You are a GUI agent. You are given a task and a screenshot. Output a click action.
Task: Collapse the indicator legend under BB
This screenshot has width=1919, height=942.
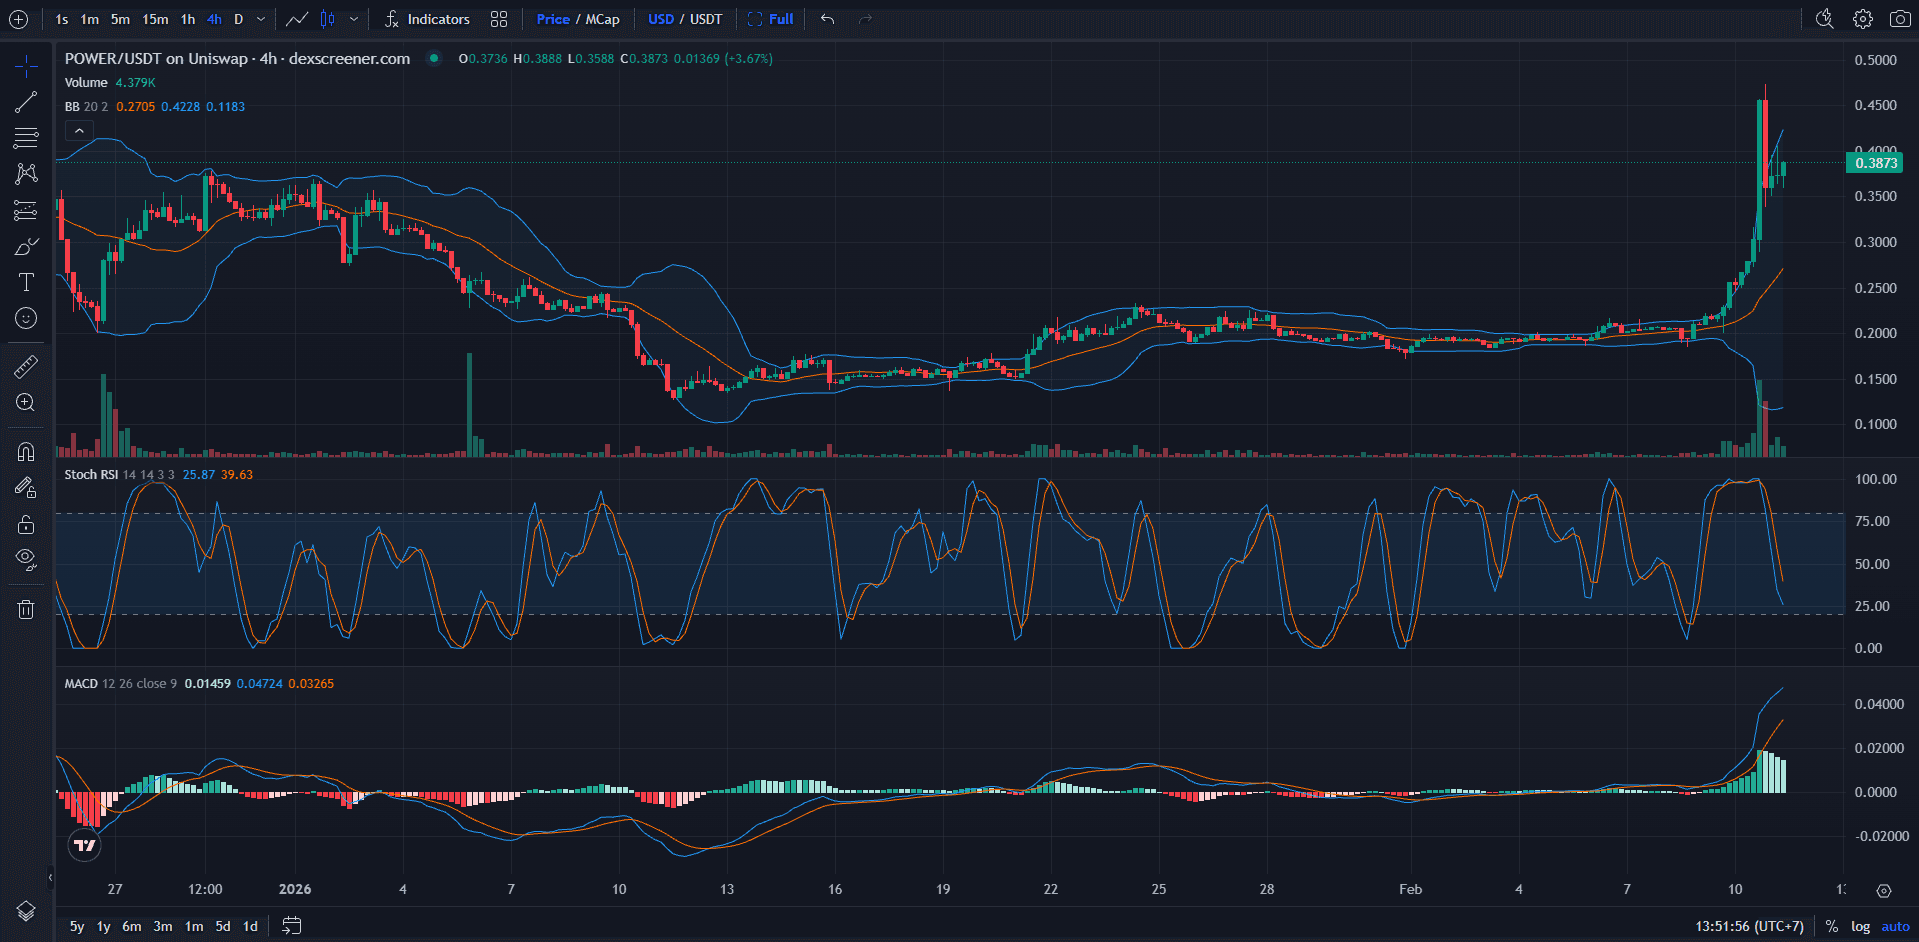[x=79, y=130]
